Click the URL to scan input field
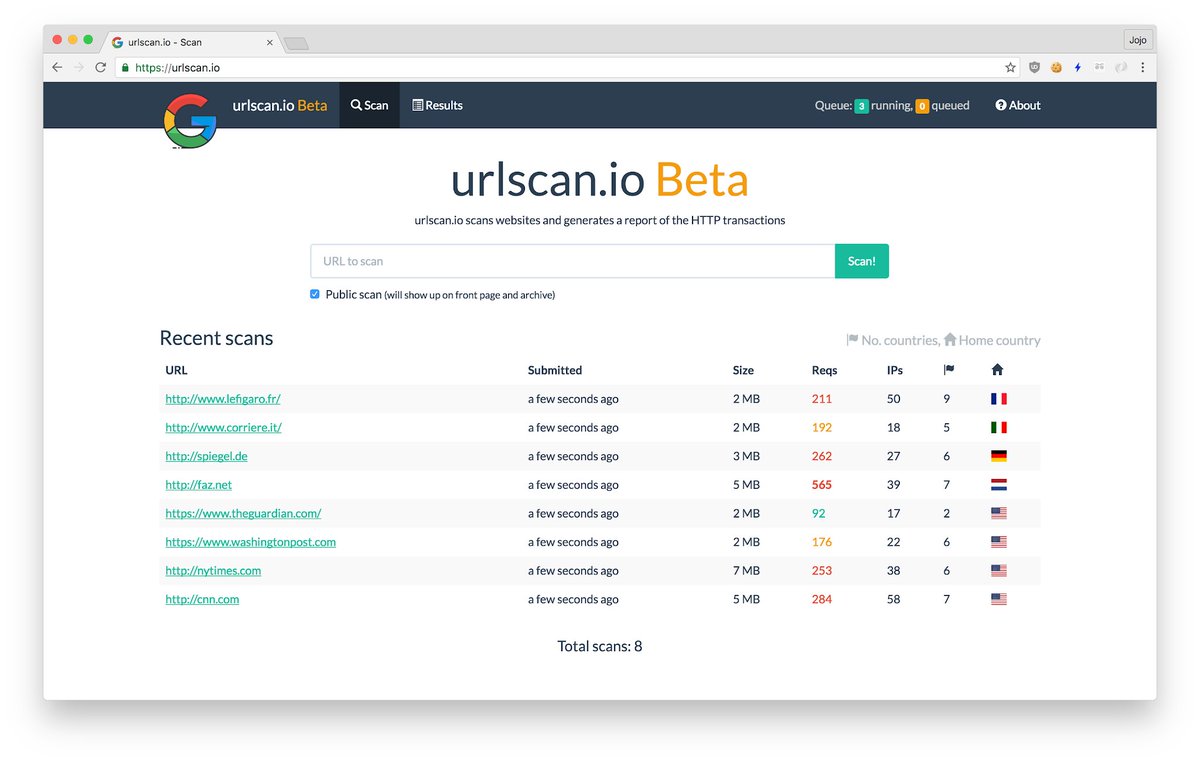 coord(570,260)
